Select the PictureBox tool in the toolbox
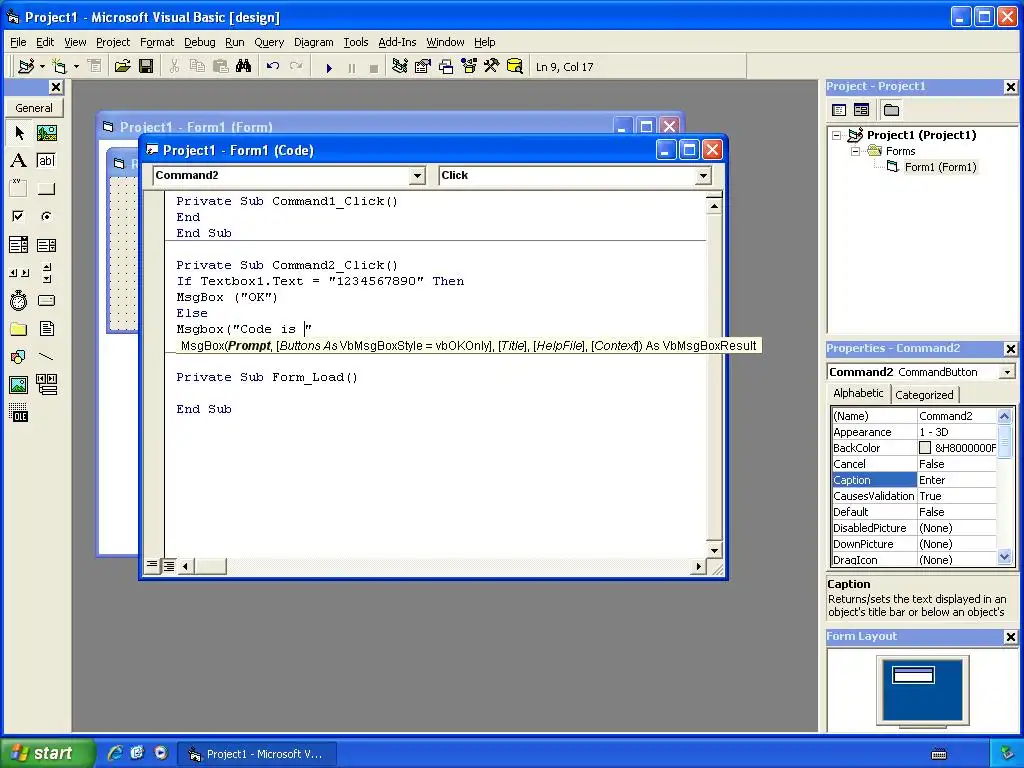 pos(46,133)
